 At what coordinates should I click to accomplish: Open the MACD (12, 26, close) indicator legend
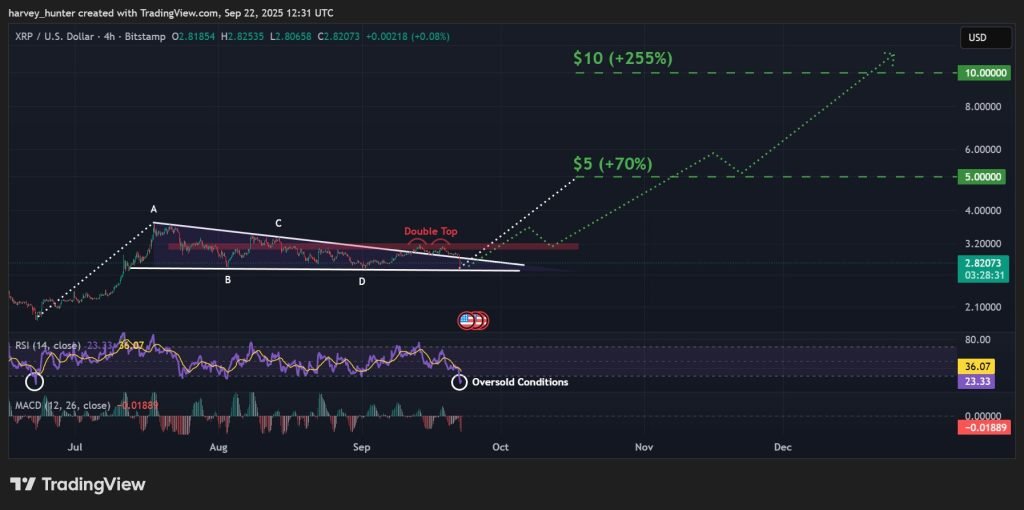(x=62, y=405)
